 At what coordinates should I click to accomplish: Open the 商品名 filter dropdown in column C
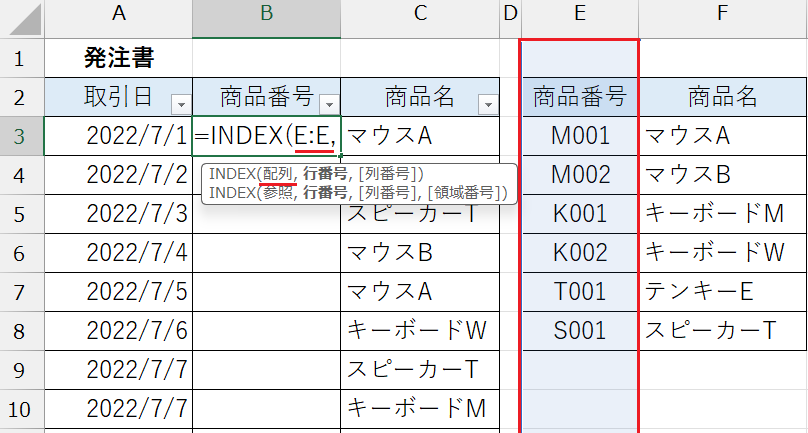click(x=487, y=103)
